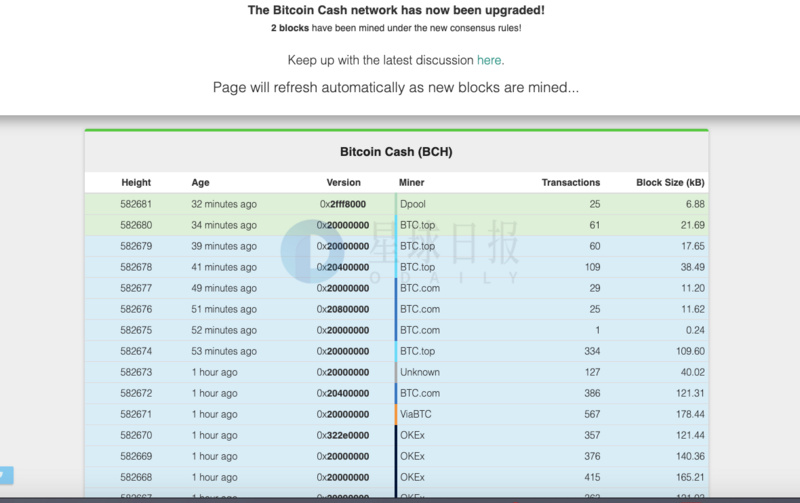The image size is (800, 503).
Task: Click block size value 121.31
Action: pyautogui.click(x=690, y=393)
